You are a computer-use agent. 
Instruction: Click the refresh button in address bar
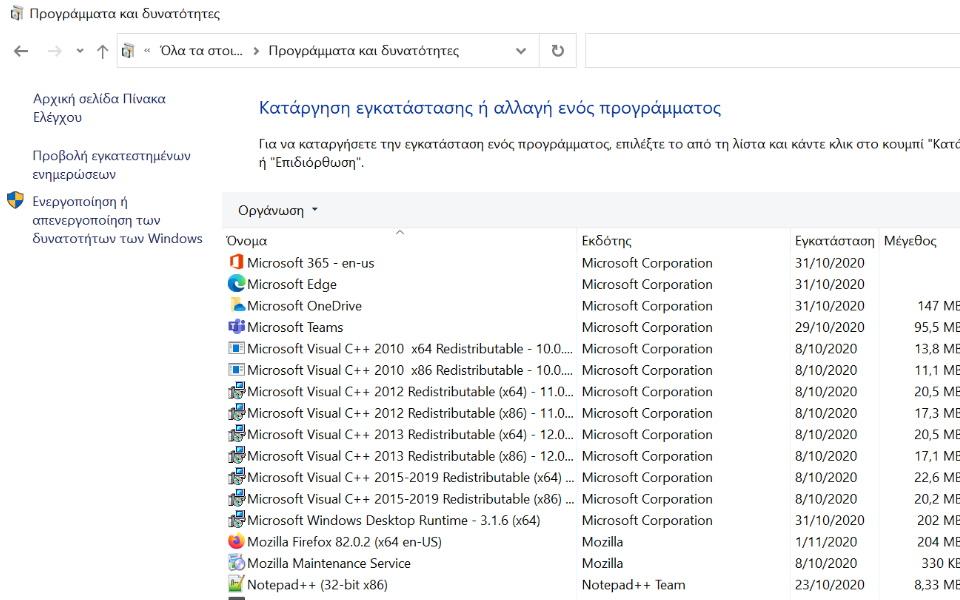point(557,51)
